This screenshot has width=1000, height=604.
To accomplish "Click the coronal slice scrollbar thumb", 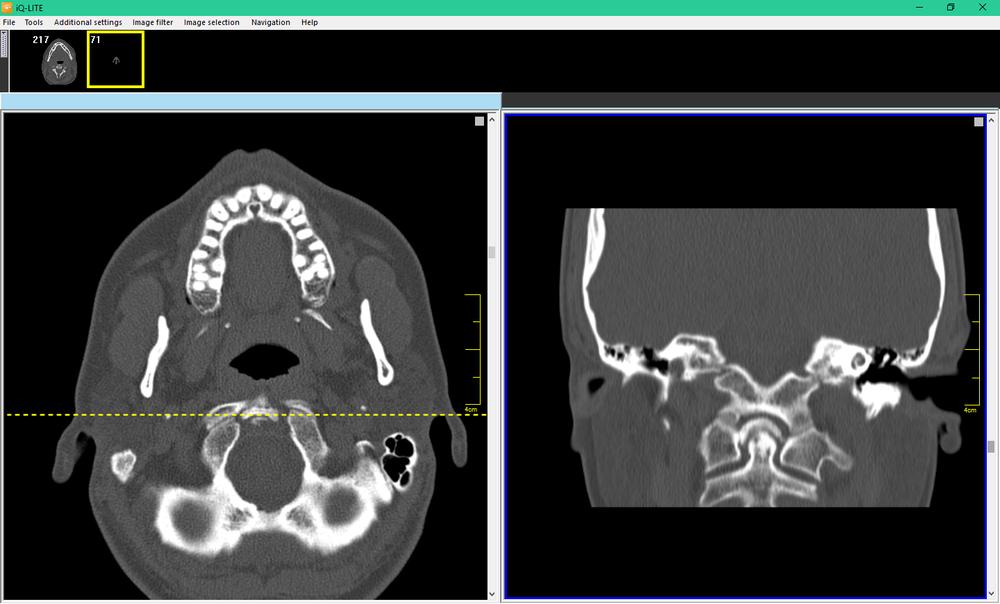I will point(992,447).
